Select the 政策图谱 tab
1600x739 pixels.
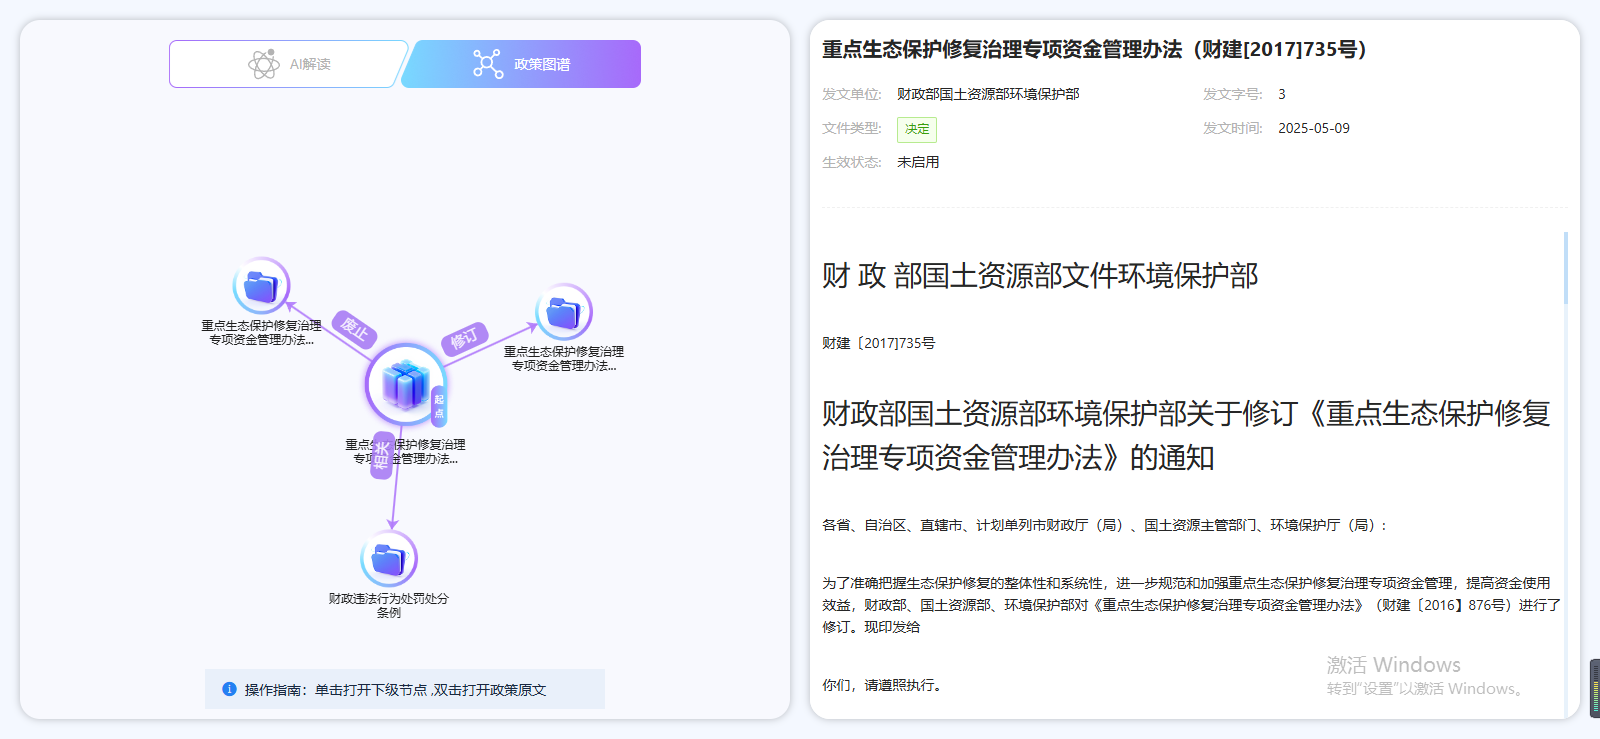(x=522, y=64)
